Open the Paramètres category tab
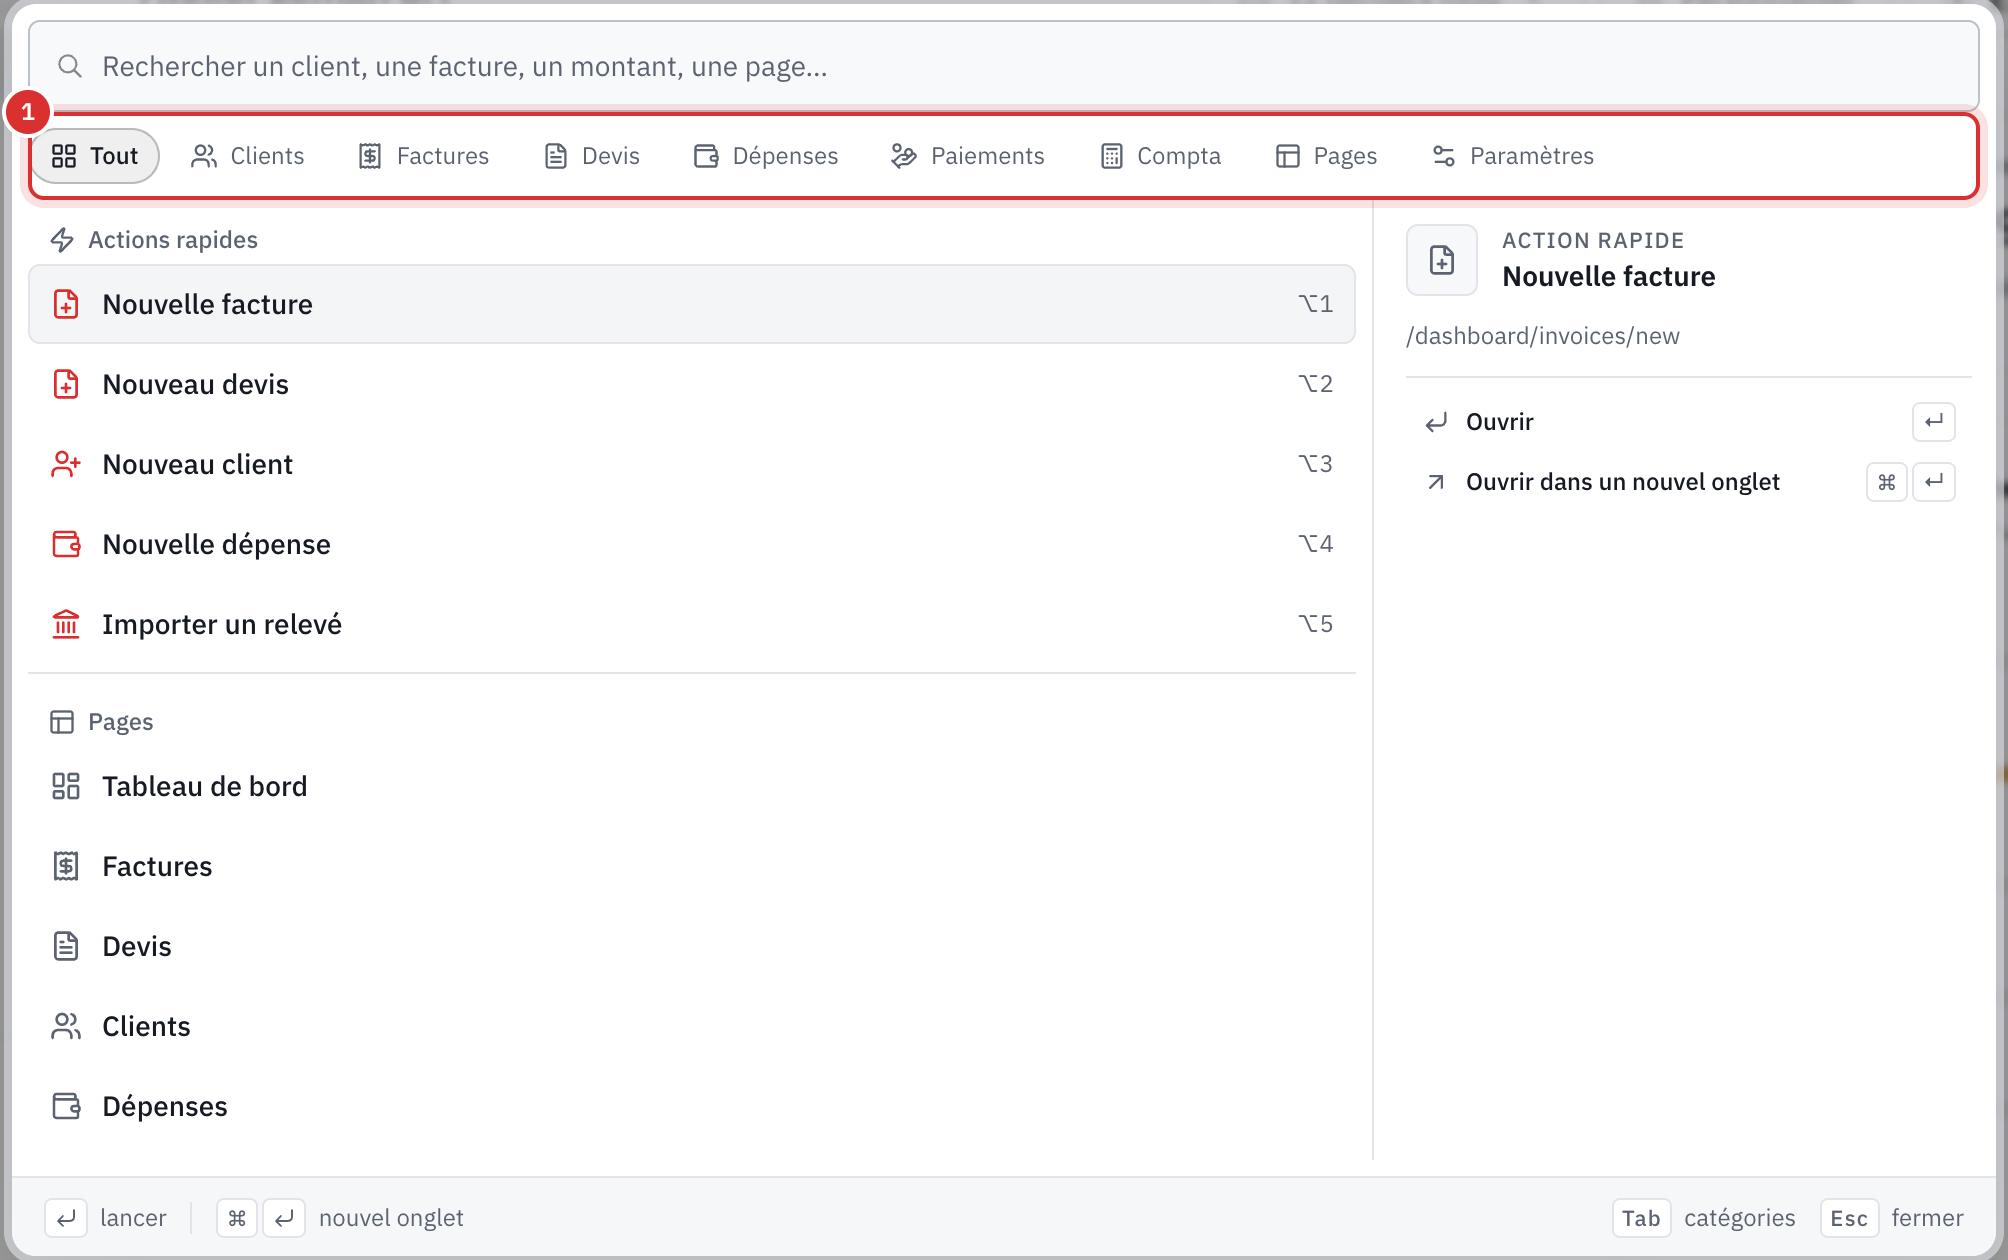Image resolution: width=2008 pixels, height=1260 pixels. 1512,156
